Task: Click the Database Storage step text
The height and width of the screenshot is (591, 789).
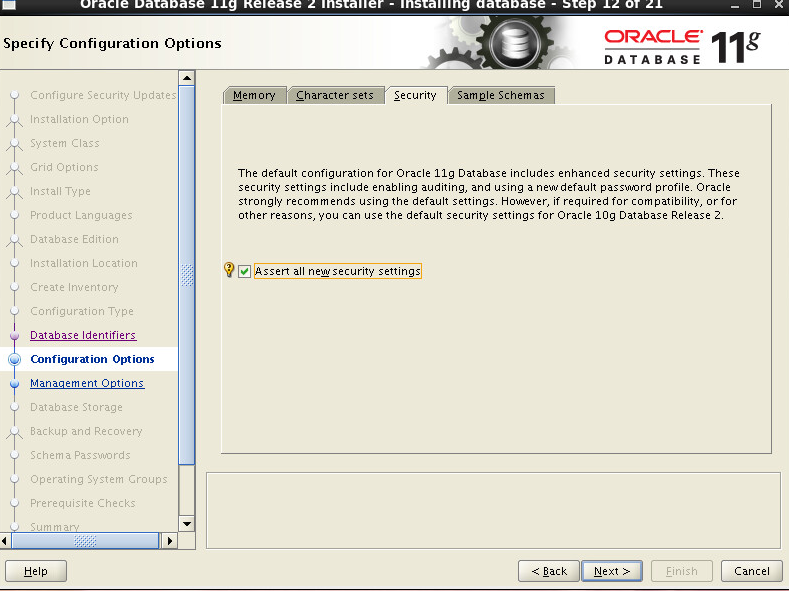Action: [76, 407]
